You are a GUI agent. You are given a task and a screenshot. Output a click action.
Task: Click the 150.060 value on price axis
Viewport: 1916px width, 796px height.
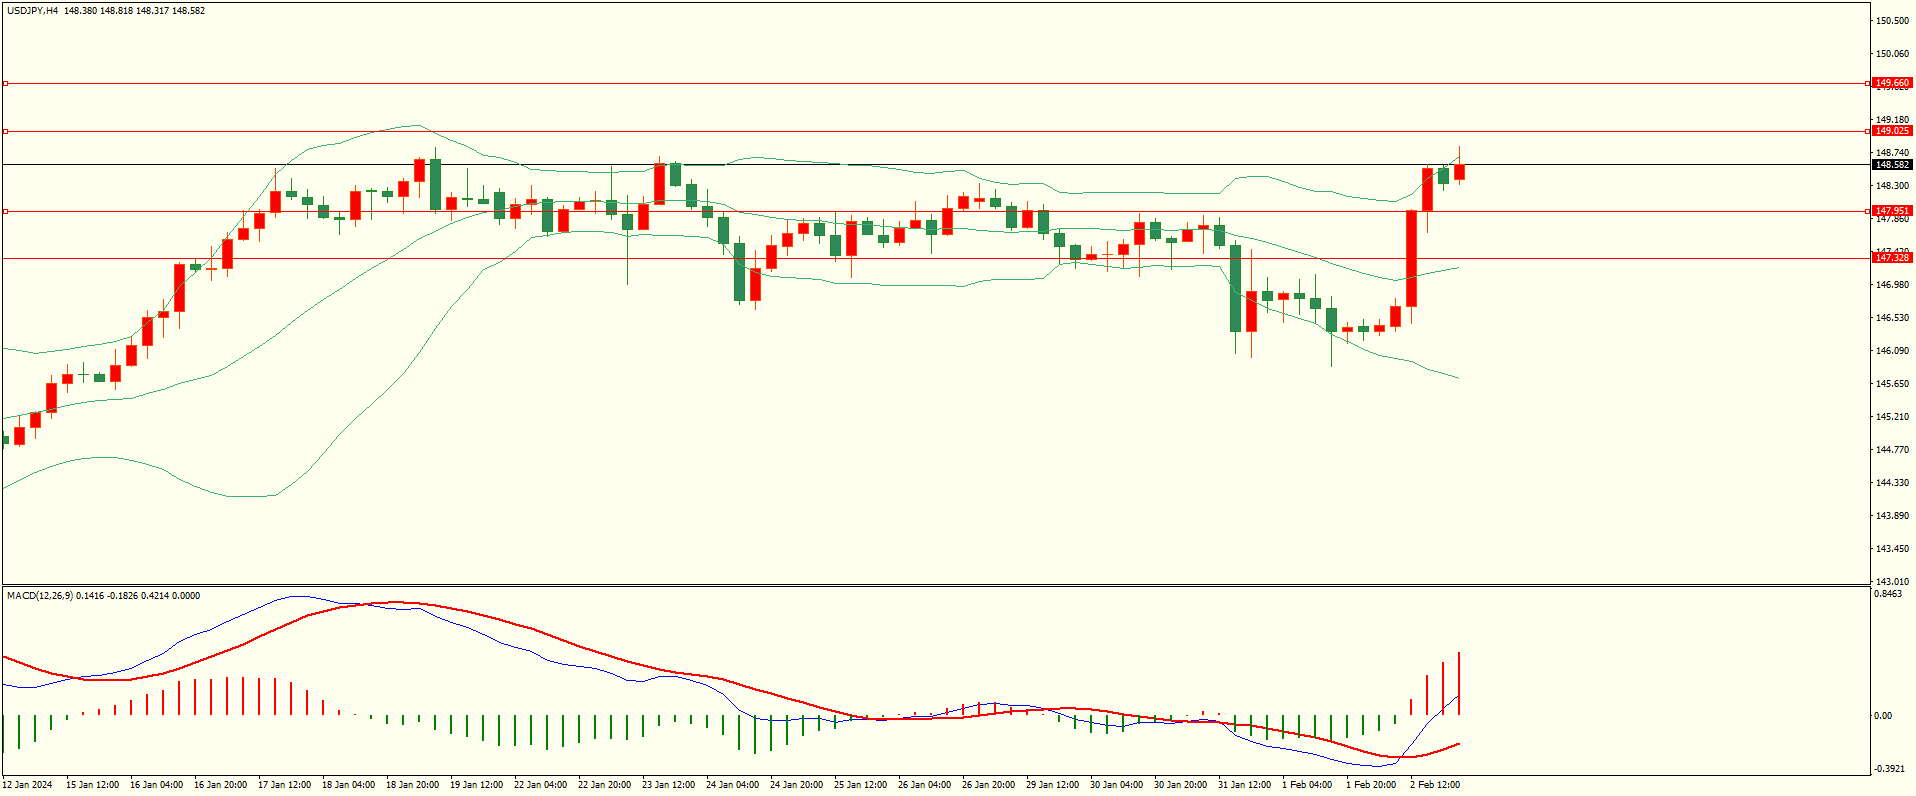click(1893, 53)
